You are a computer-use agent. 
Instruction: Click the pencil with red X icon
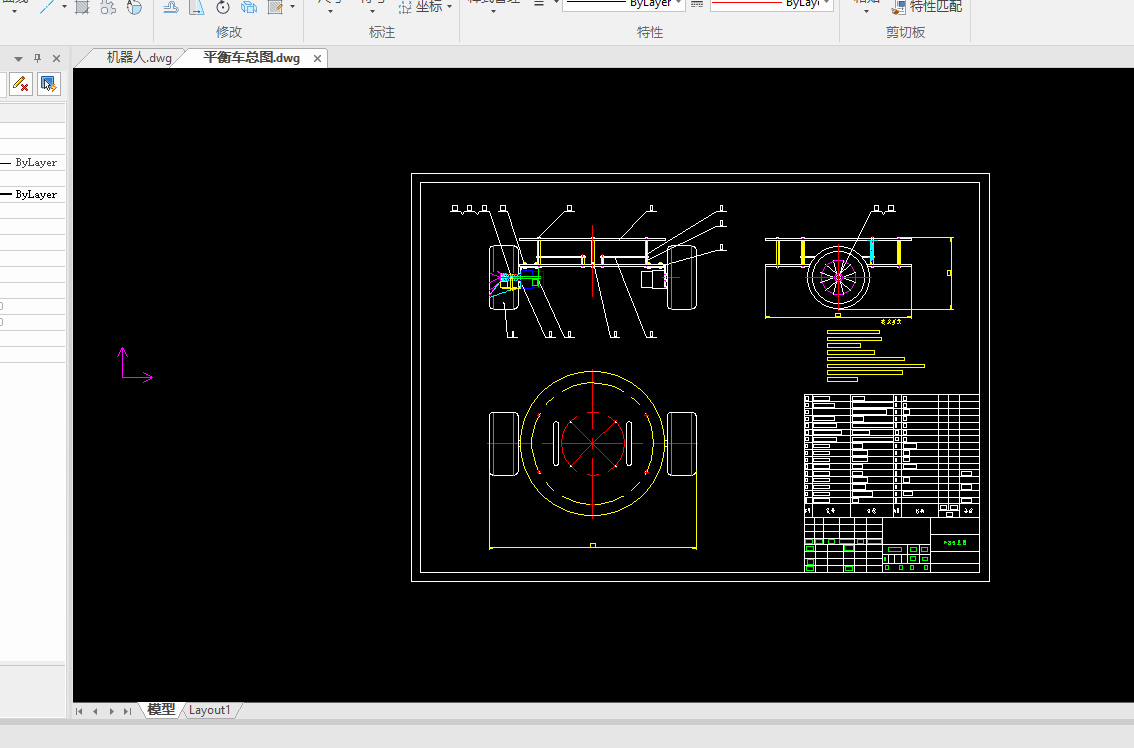pyautogui.click(x=20, y=84)
